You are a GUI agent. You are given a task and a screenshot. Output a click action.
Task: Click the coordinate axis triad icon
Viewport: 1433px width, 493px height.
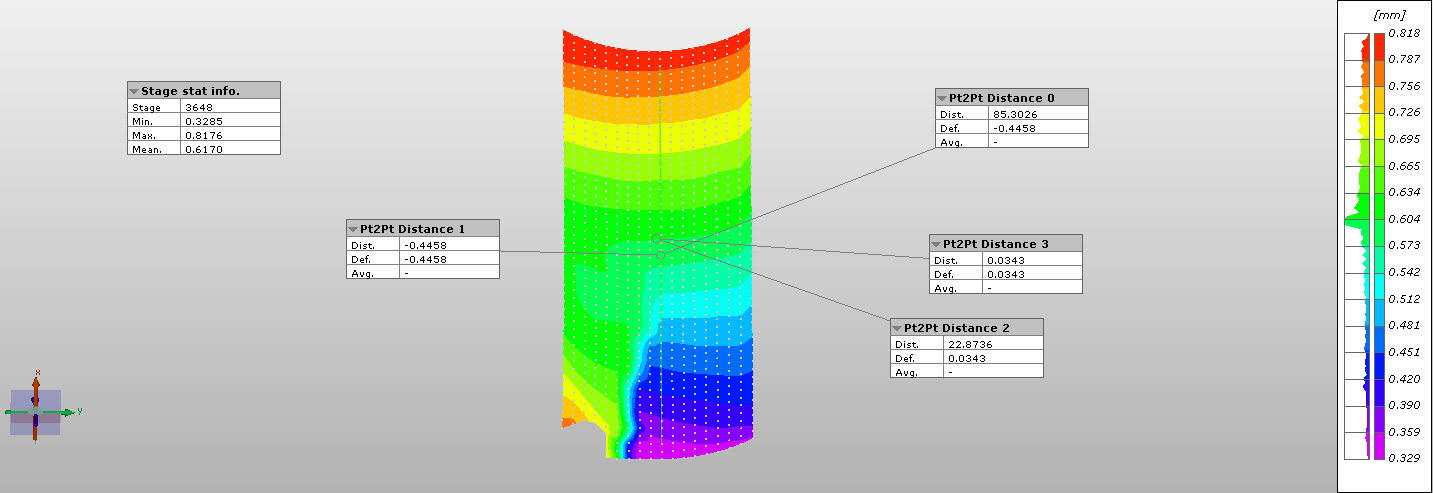tap(36, 411)
